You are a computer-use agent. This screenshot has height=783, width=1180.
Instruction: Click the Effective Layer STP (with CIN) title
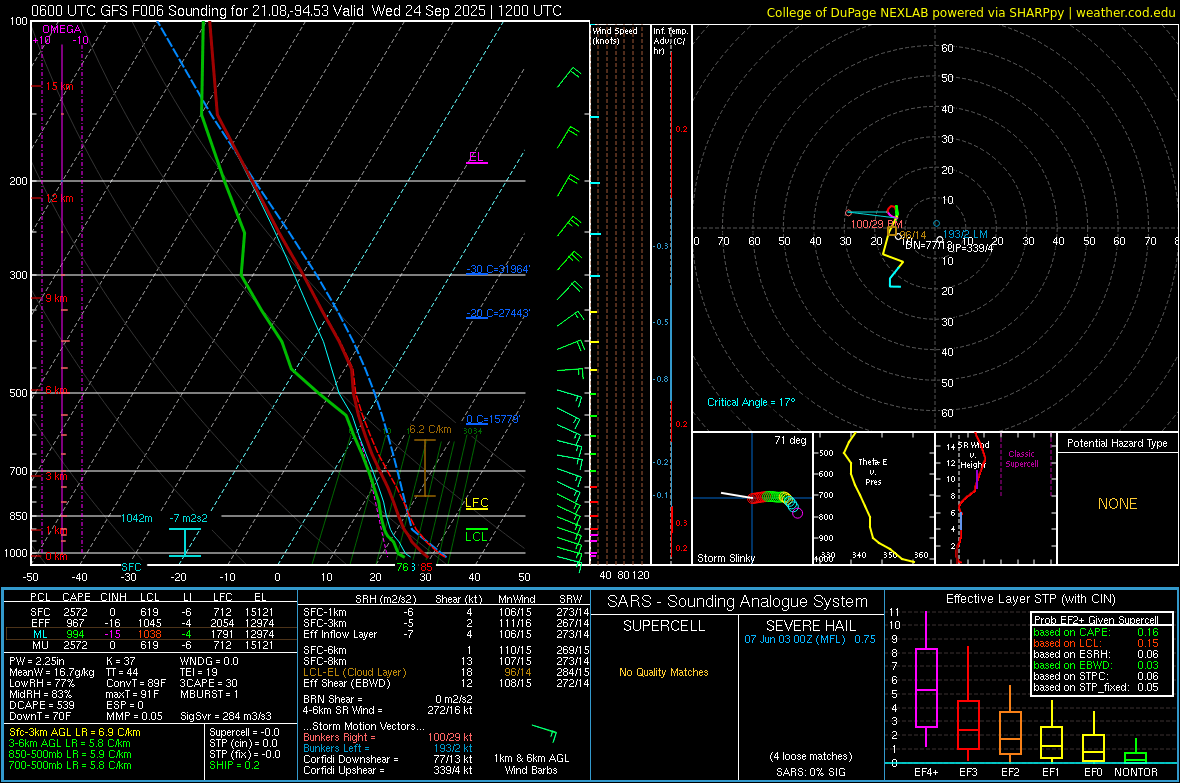[x=1031, y=599]
